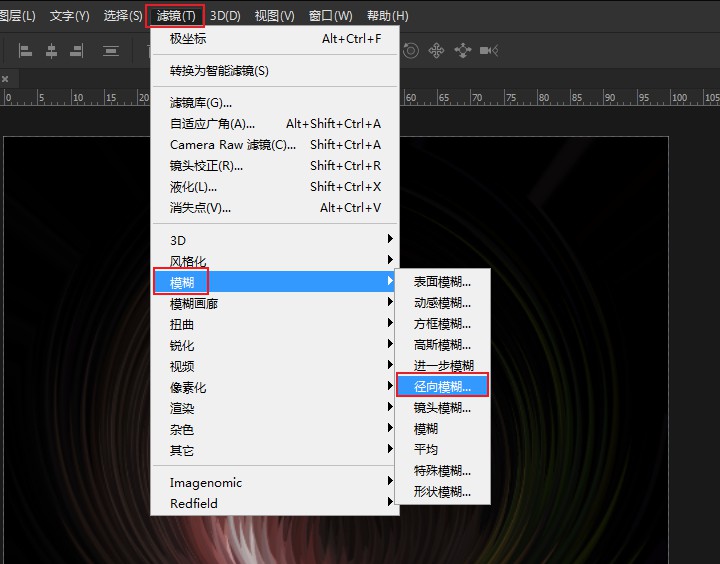Open 自适应广角(A)... filter
The width and height of the screenshot is (720, 564).
[x=275, y=124]
